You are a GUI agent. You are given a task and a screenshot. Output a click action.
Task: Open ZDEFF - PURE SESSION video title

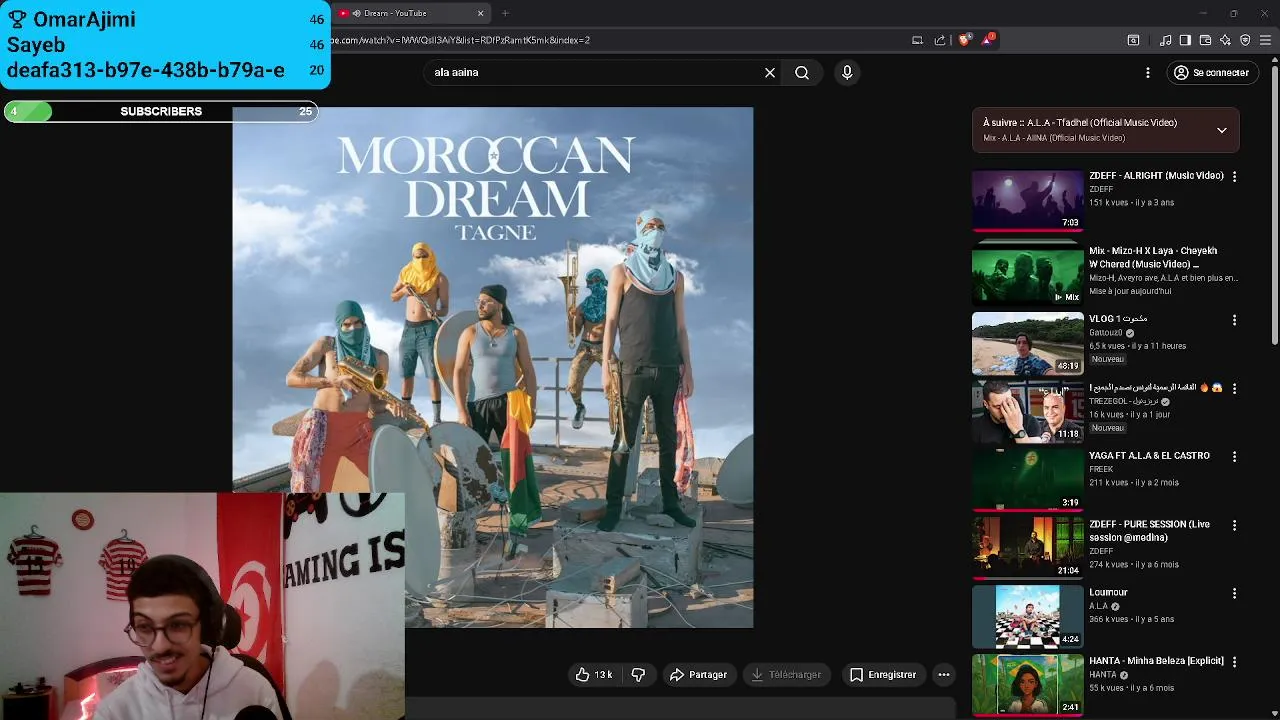pyautogui.click(x=1149, y=531)
